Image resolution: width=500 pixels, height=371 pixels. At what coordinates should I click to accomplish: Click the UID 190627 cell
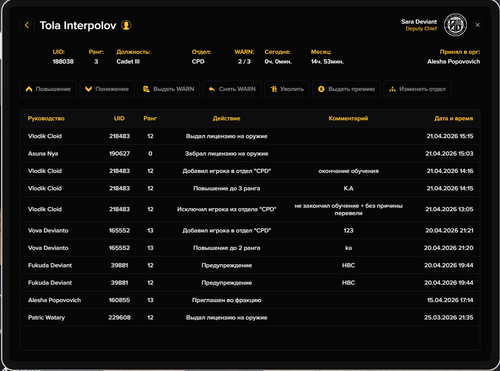[119, 153]
